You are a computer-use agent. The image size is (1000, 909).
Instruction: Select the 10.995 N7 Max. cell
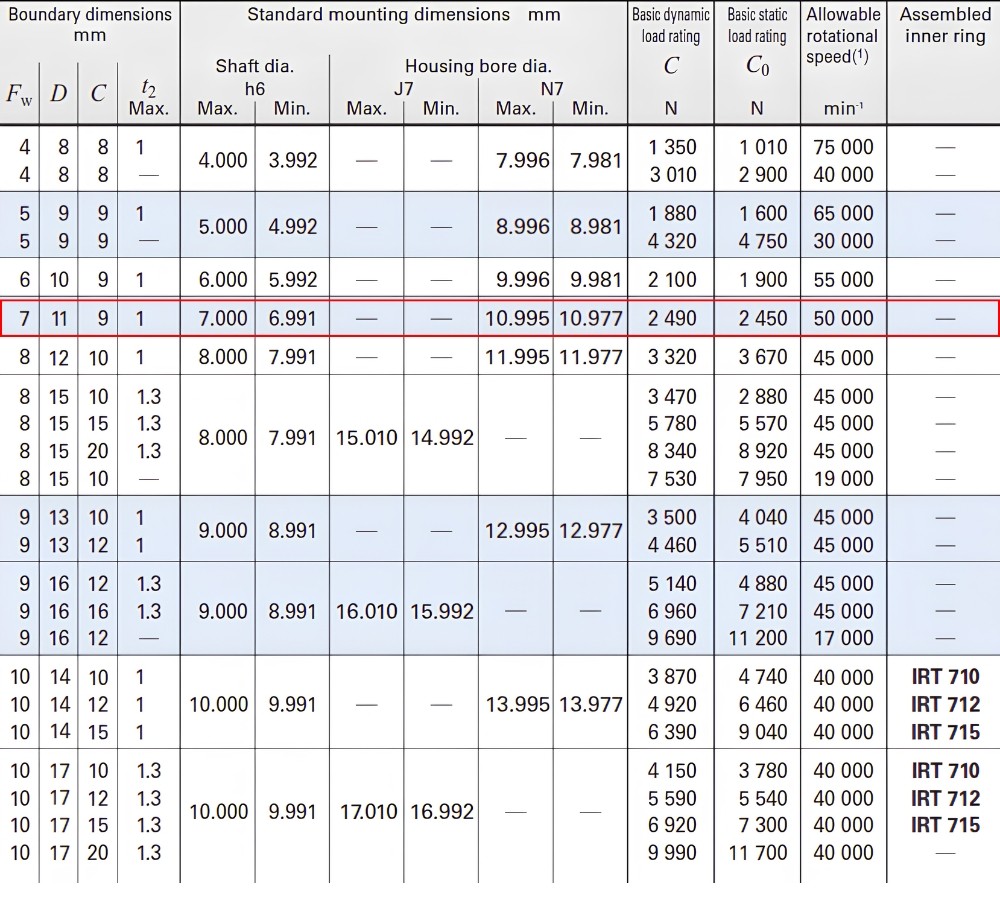517,318
